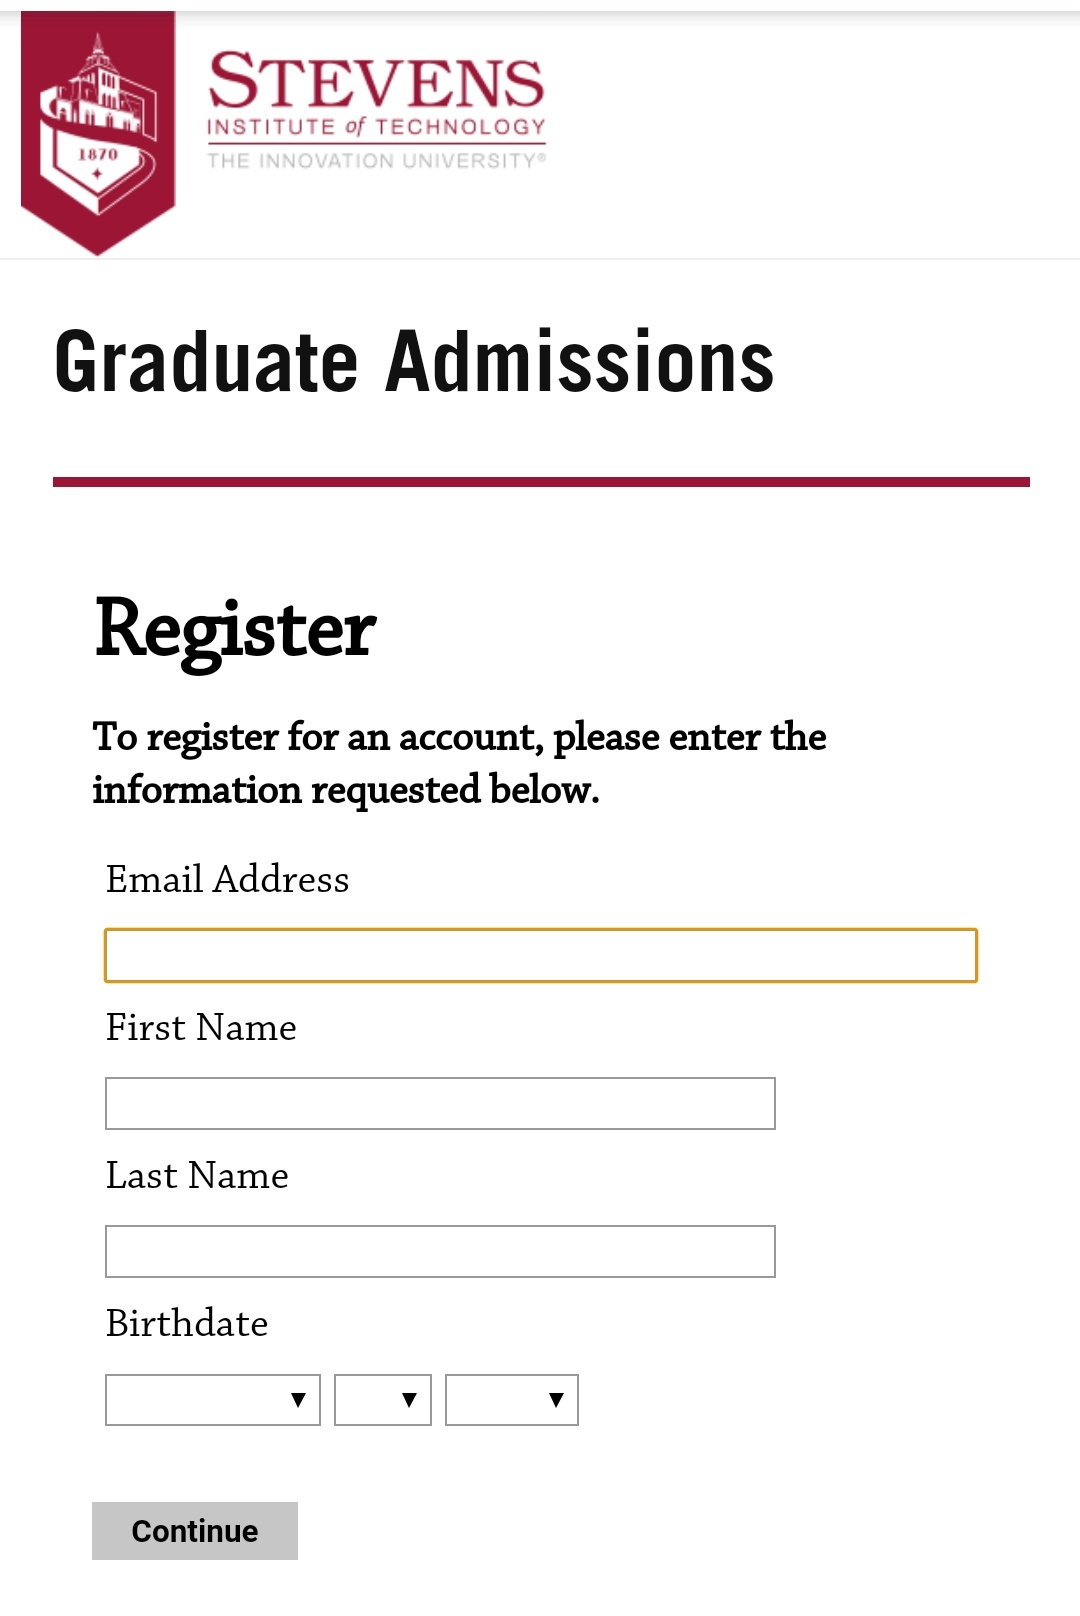Click the Institute of Technology subtitle
The height and width of the screenshot is (1616, 1080).
[376, 127]
